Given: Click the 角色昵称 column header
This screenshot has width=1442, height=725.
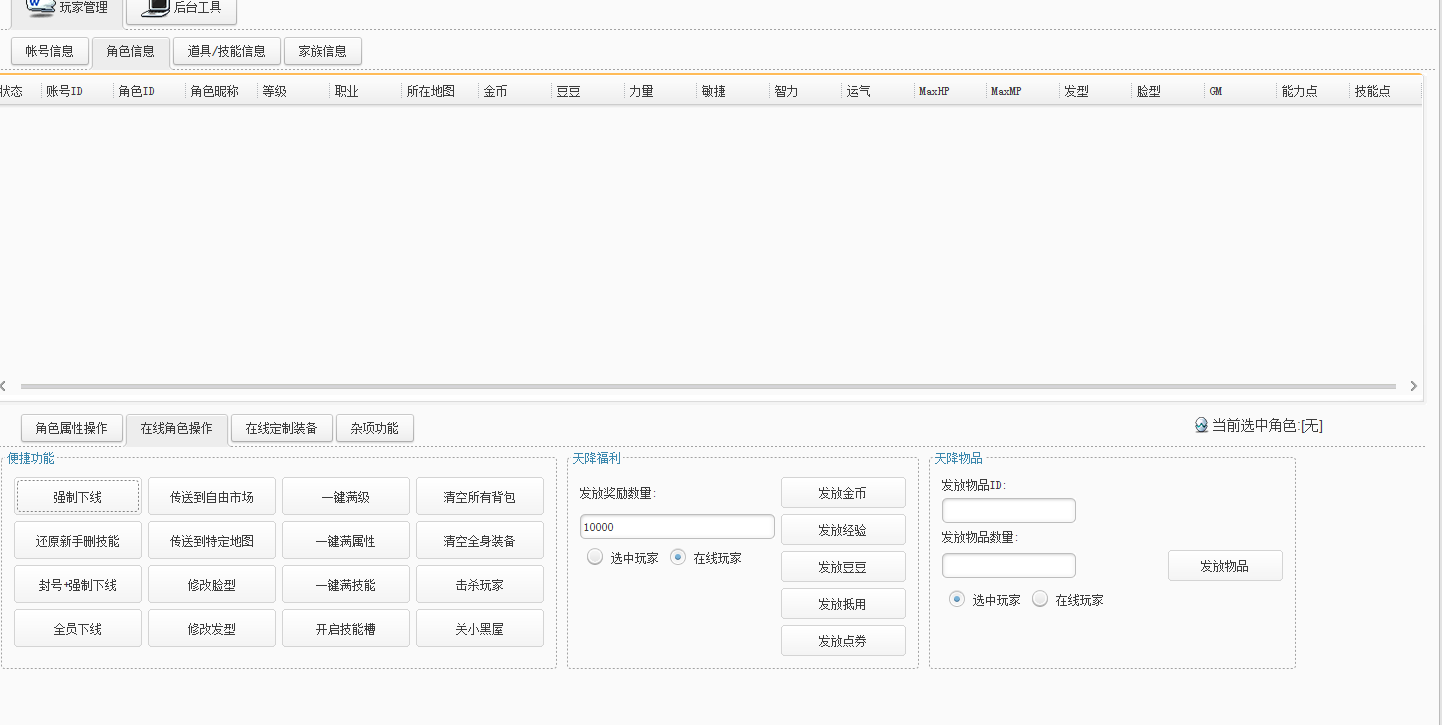Looking at the screenshot, I should click(221, 91).
